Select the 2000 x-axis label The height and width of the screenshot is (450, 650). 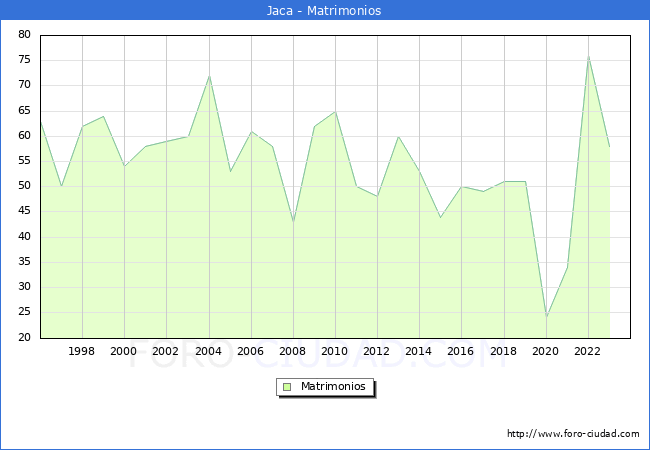(x=124, y=352)
